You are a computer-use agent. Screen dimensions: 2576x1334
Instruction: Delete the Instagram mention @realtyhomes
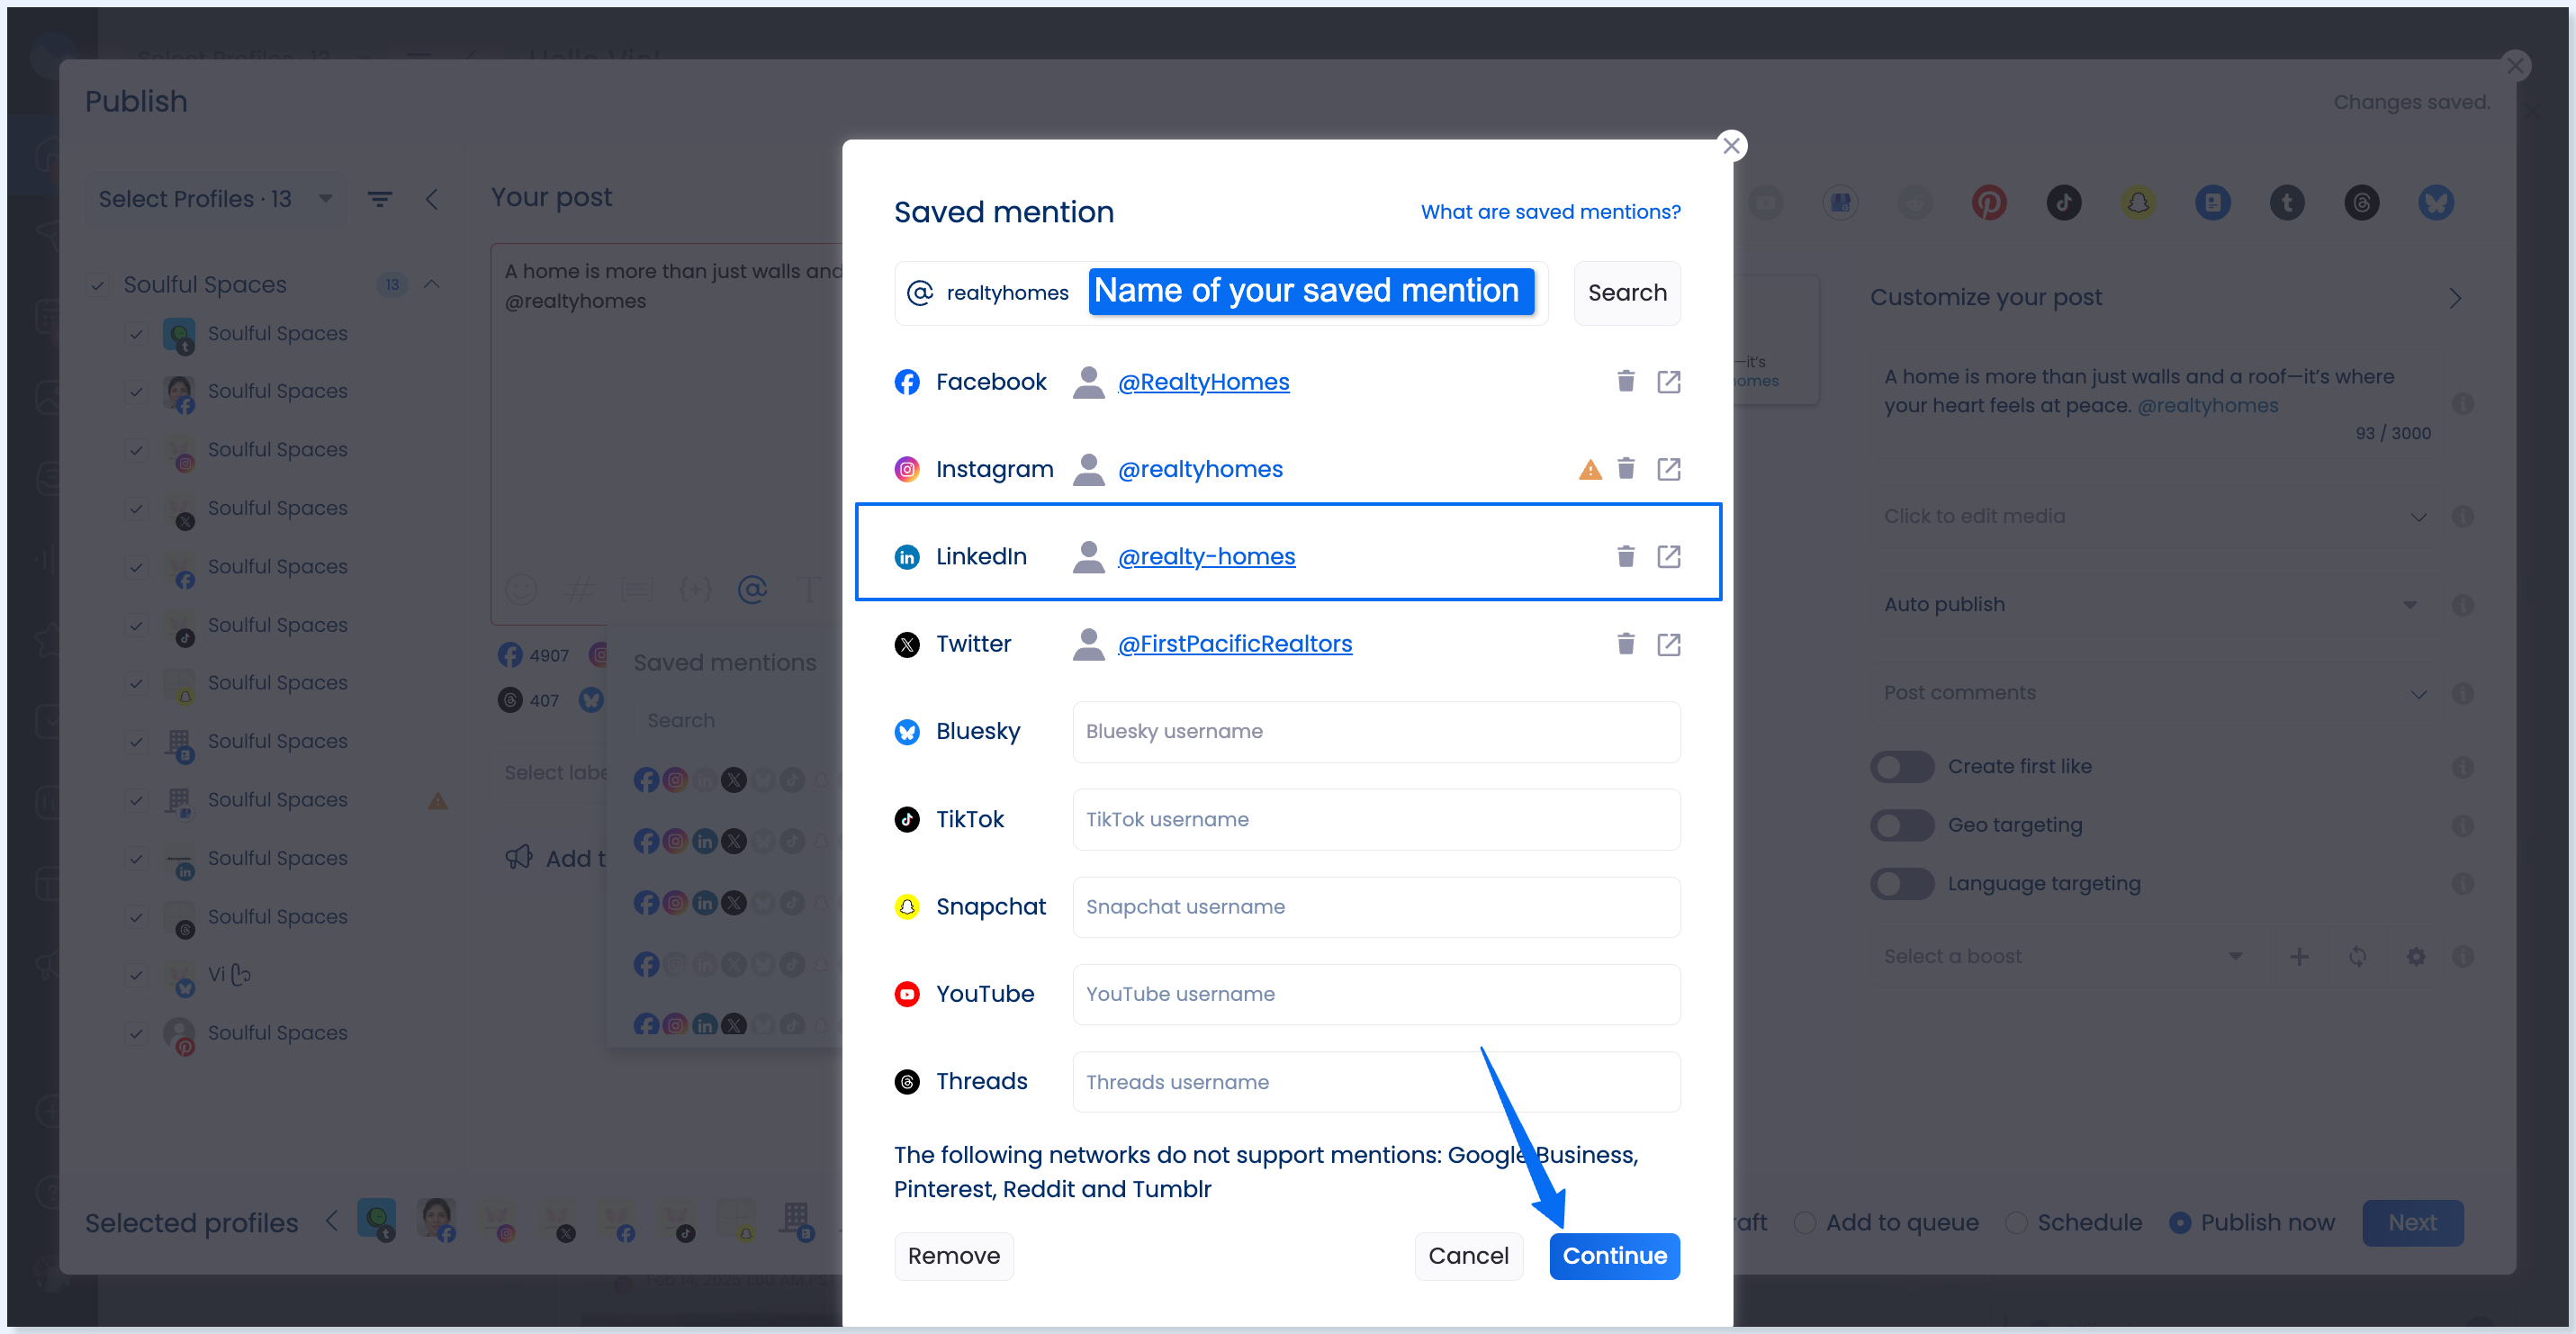(1625, 468)
